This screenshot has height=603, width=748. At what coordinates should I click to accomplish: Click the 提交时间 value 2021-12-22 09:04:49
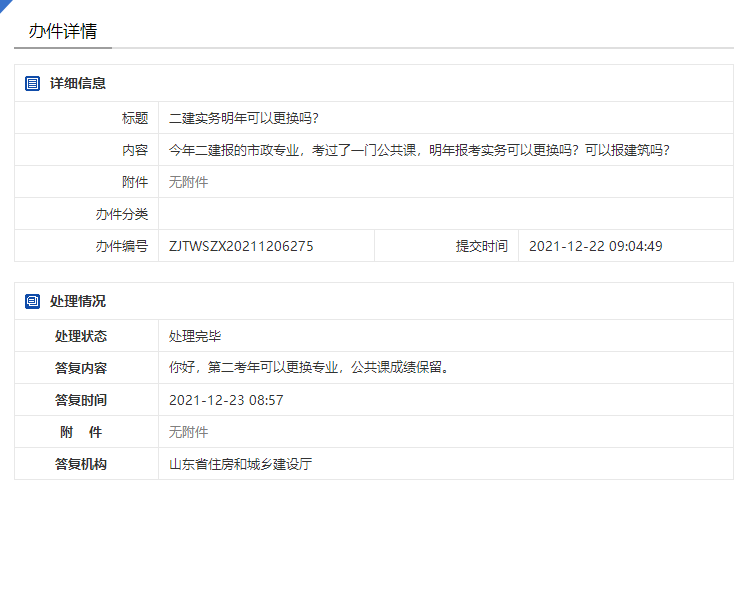point(595,246)
